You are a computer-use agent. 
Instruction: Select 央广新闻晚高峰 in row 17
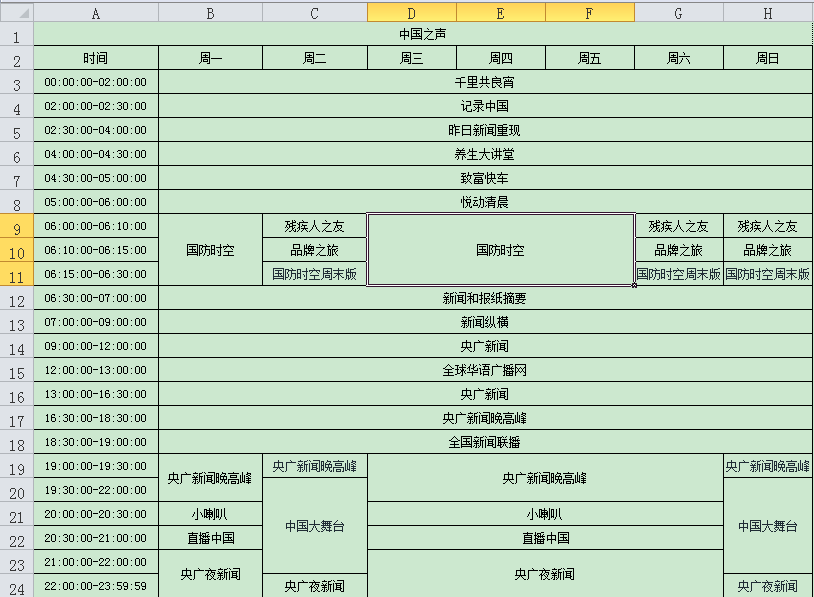(485, 418)
